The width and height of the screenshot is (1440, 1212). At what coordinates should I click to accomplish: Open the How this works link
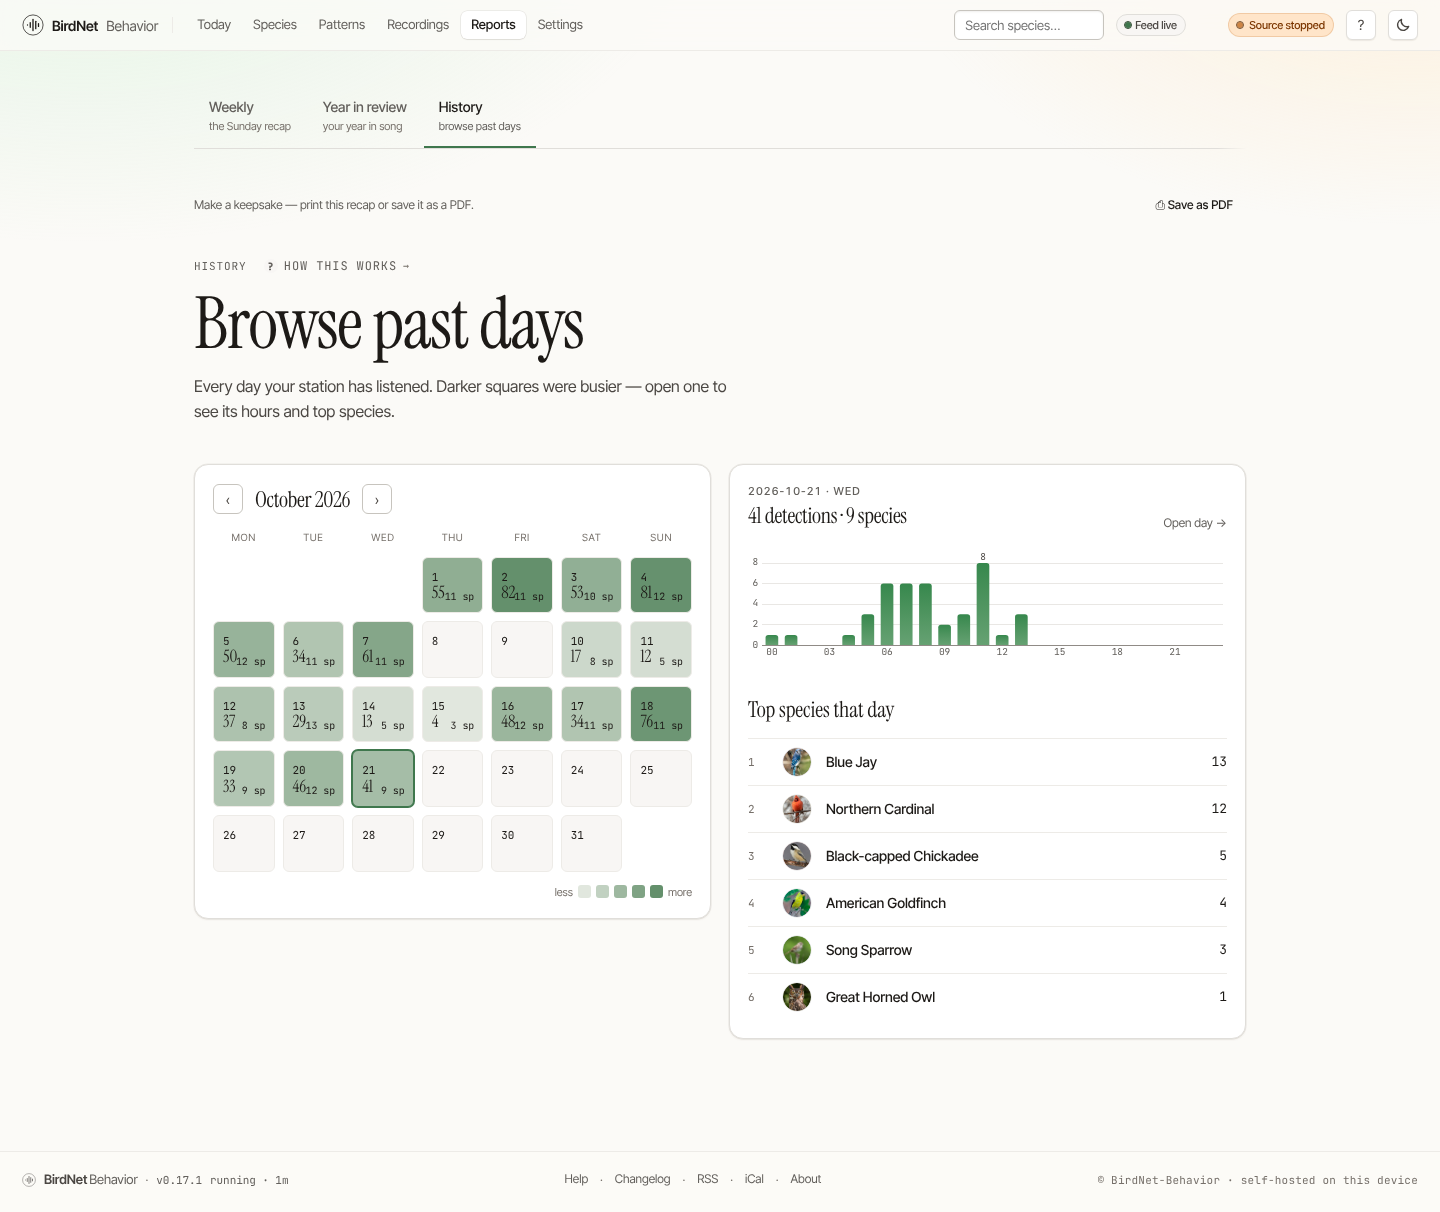[x=339, y=266]
